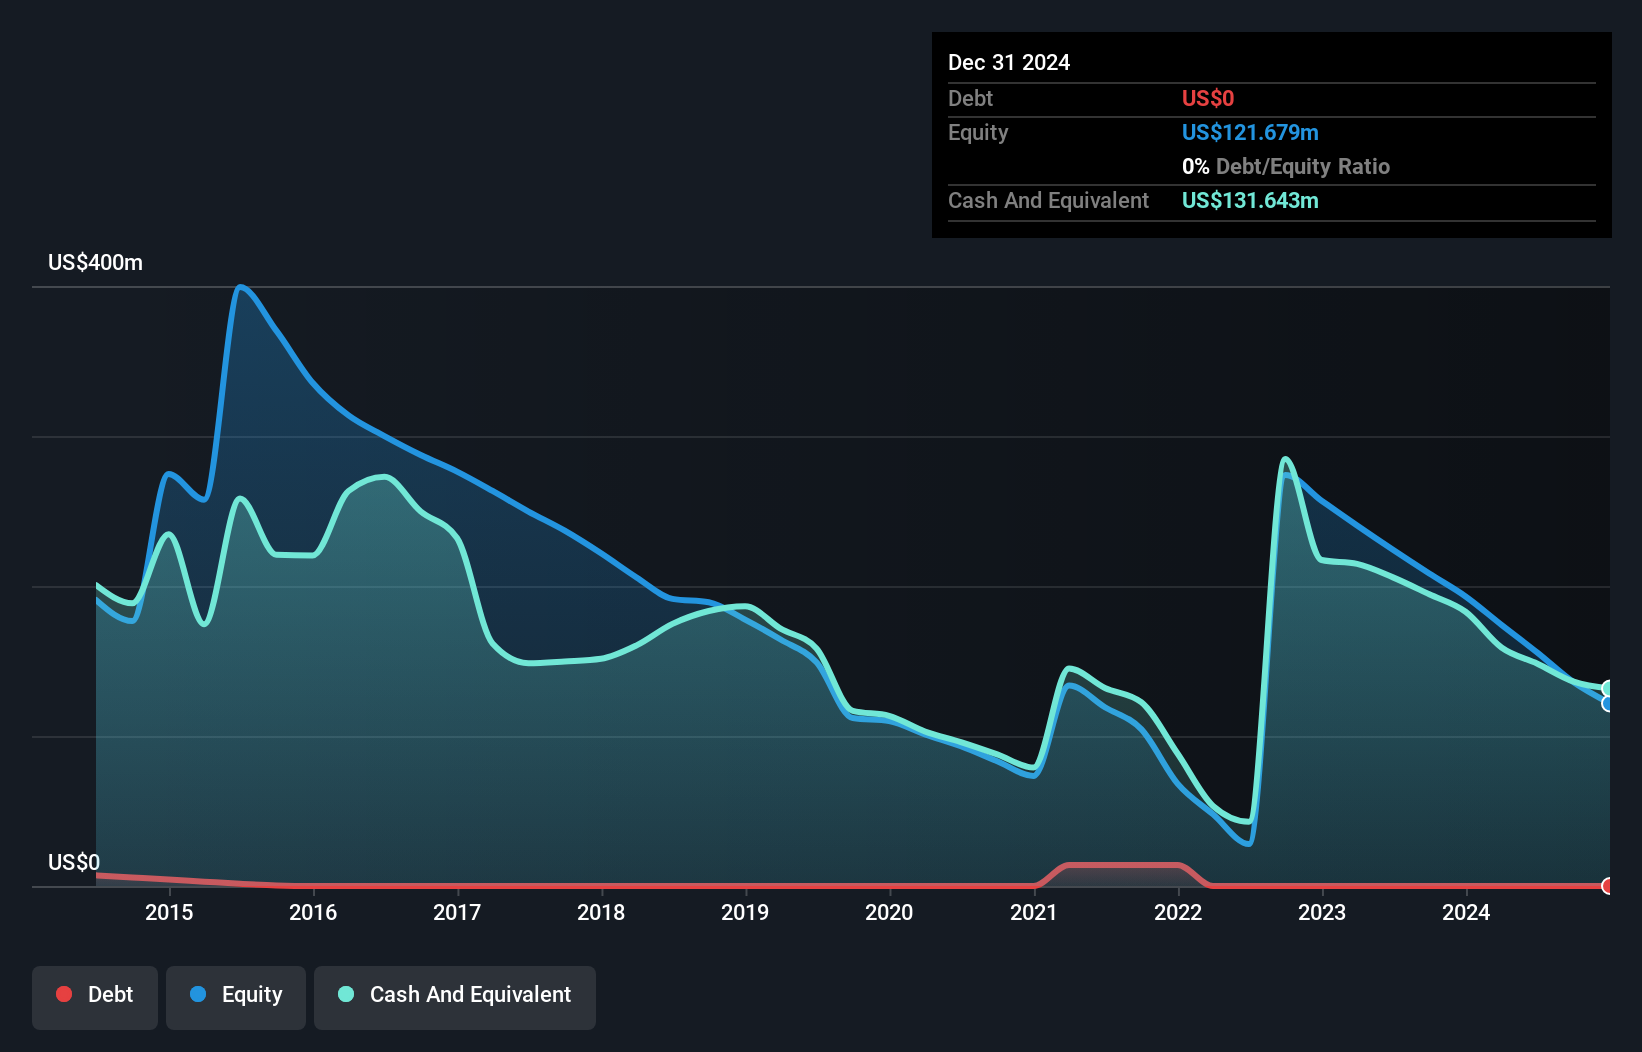Click the Dec 31 2024 tooltip date

point(1009,62)
